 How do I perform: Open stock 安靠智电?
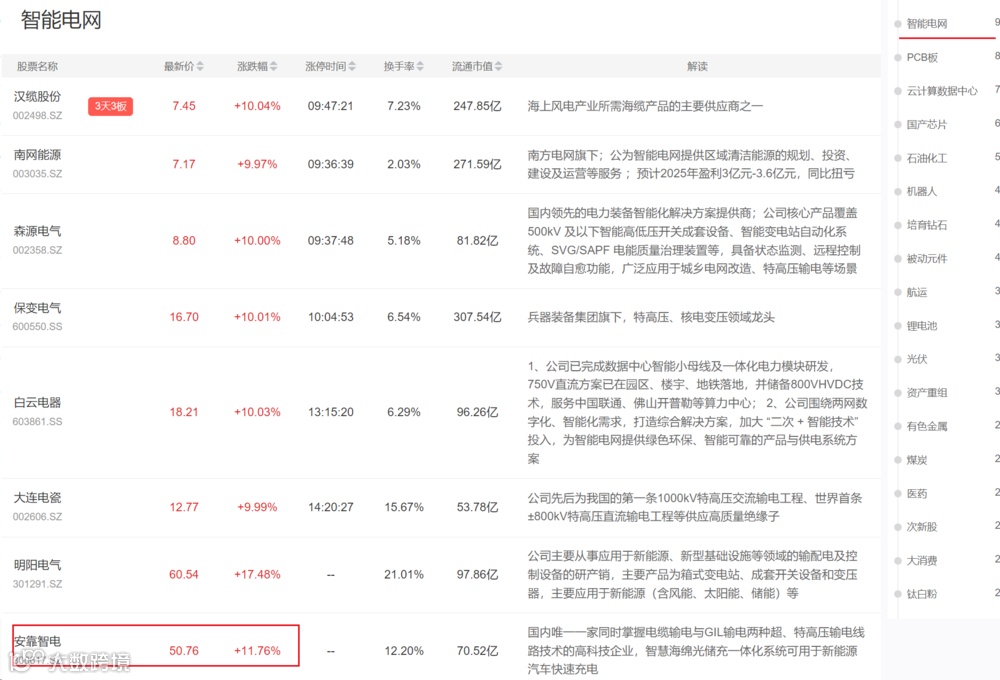coord(38,641)
